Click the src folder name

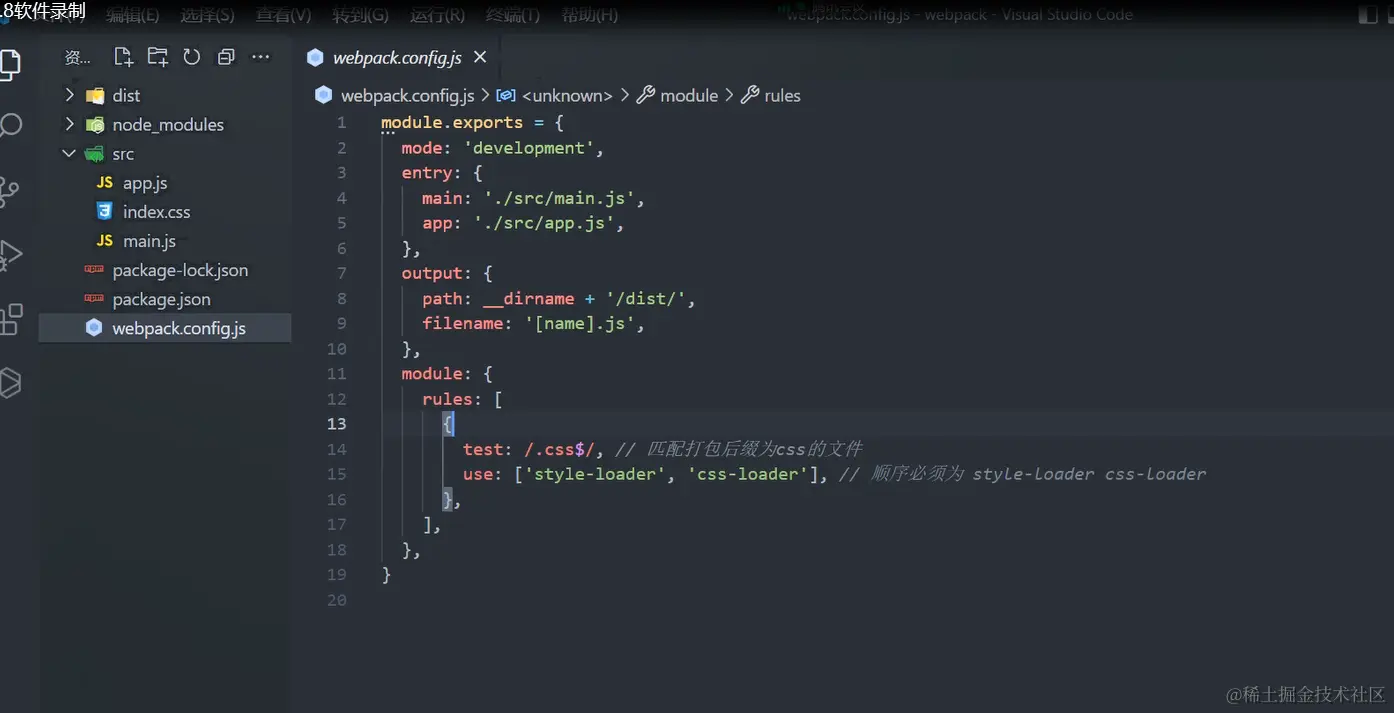pyautogui.click(x=123, y=154)
